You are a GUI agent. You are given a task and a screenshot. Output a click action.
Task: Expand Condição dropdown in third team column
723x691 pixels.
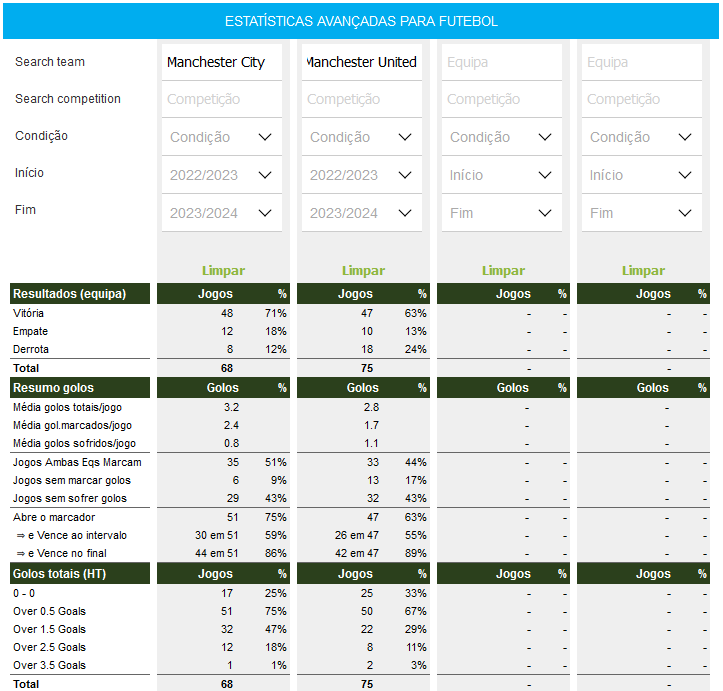click(502, 137)
